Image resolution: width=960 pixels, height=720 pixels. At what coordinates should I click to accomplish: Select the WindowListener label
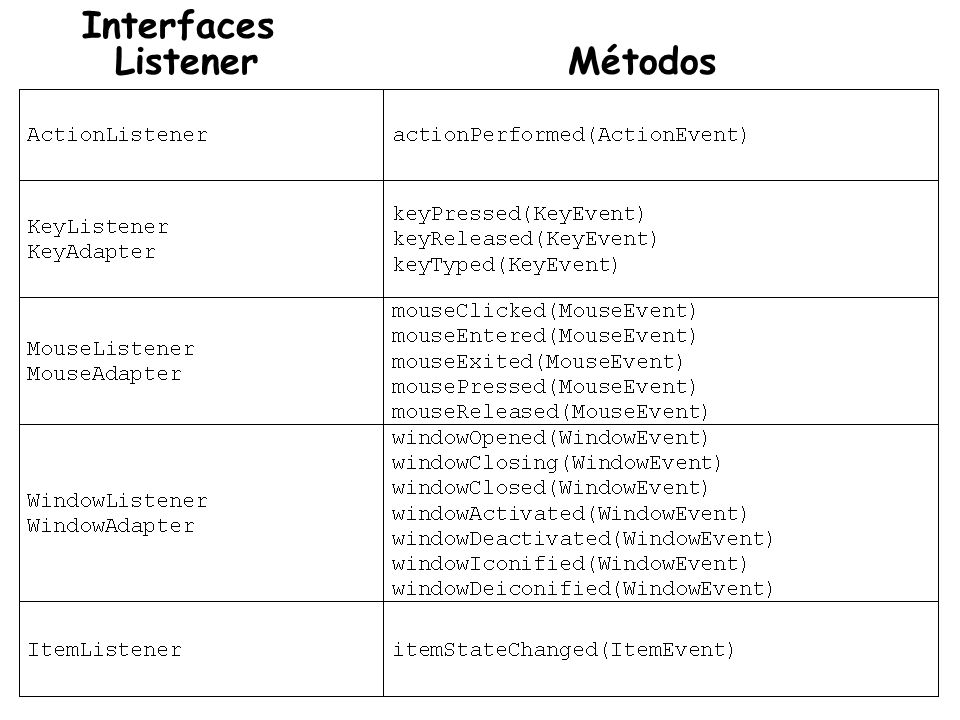click(118, 501)
